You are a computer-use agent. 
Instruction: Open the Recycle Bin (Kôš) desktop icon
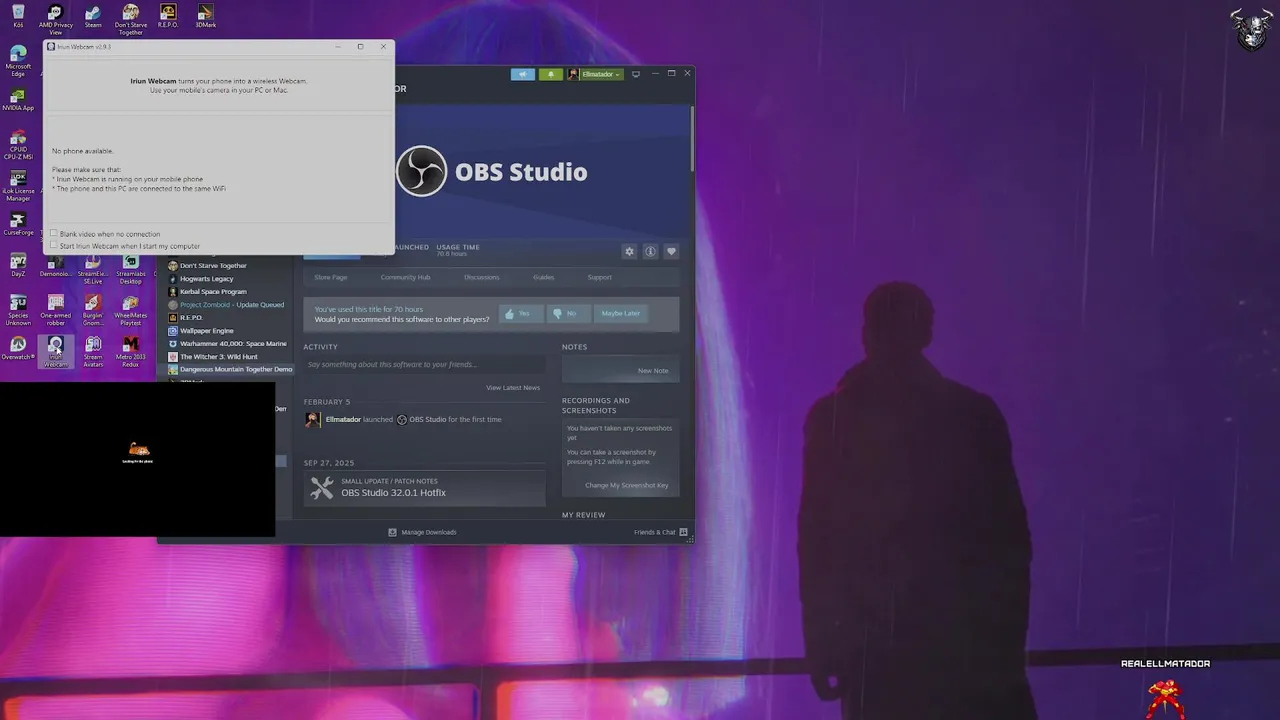pyautogui.click(x=18, y=16)
